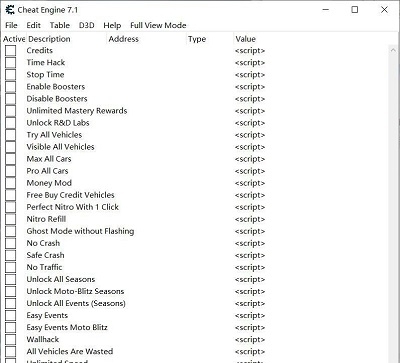Open the Table menu
The width and height of the screenshot is (400, 363).
tap(60, 25)
